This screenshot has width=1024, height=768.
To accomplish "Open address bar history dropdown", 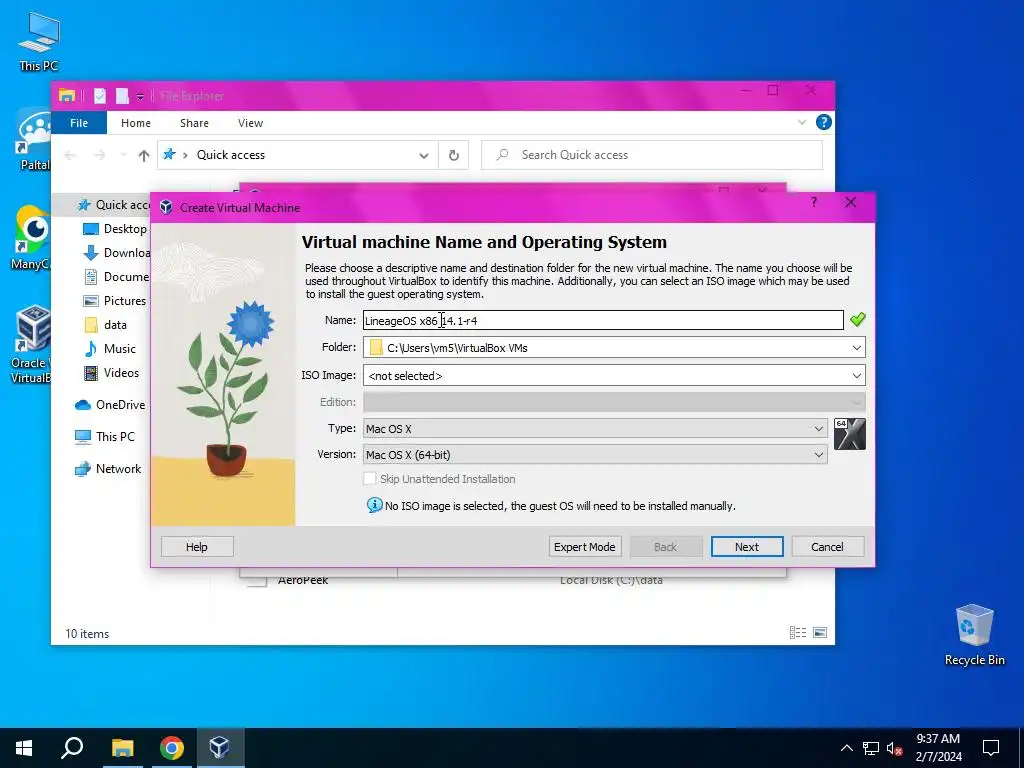I will pos(424,155).
